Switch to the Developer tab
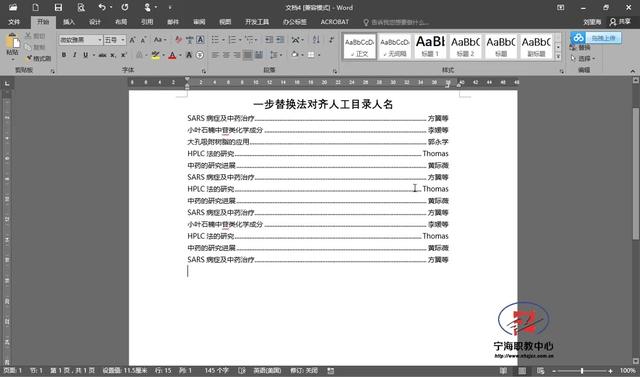Viewport: 640px width, 377px height. [x=257, y=22]
